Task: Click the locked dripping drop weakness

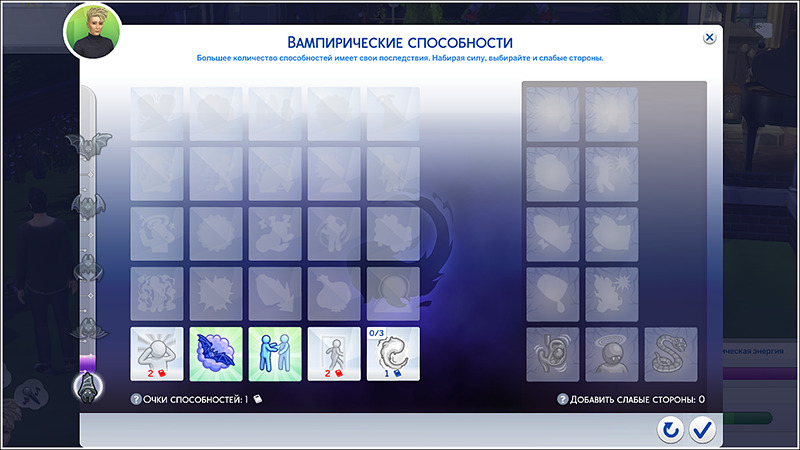Action: point(553,294)
